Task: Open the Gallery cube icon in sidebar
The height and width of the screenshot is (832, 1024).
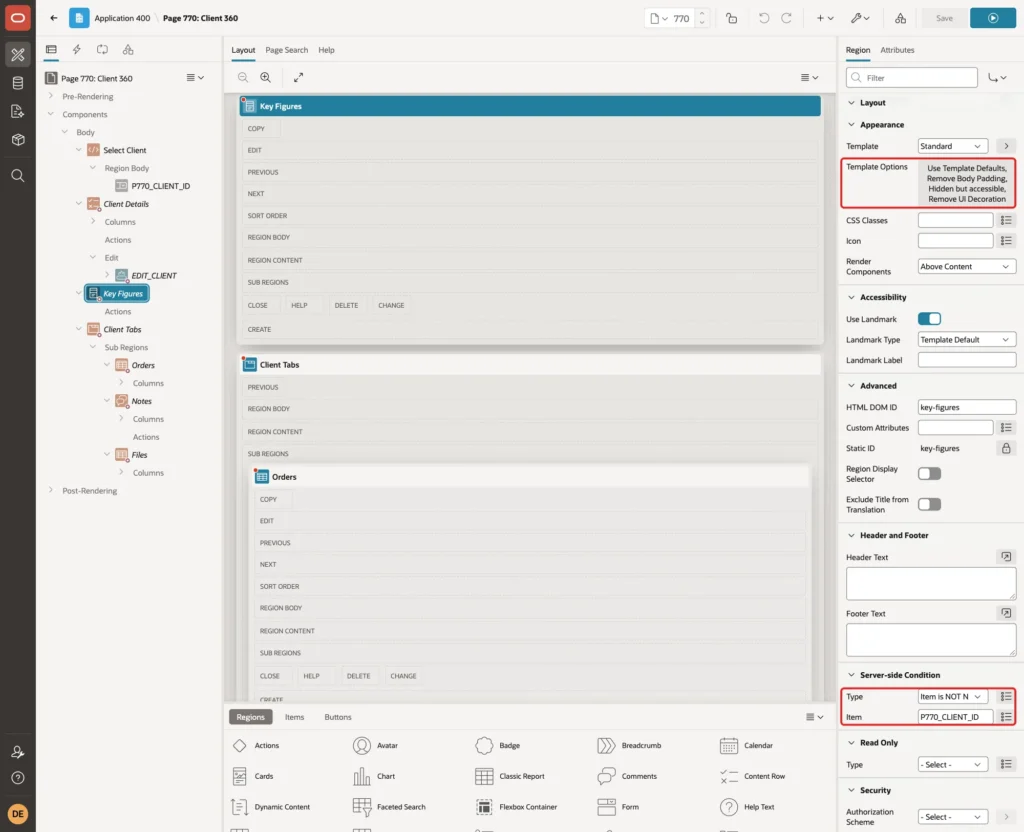Action: click(x=18, y=139)
